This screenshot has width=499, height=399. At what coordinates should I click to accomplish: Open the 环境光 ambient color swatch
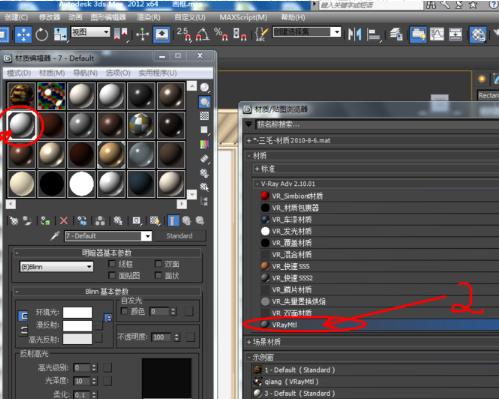77,312
